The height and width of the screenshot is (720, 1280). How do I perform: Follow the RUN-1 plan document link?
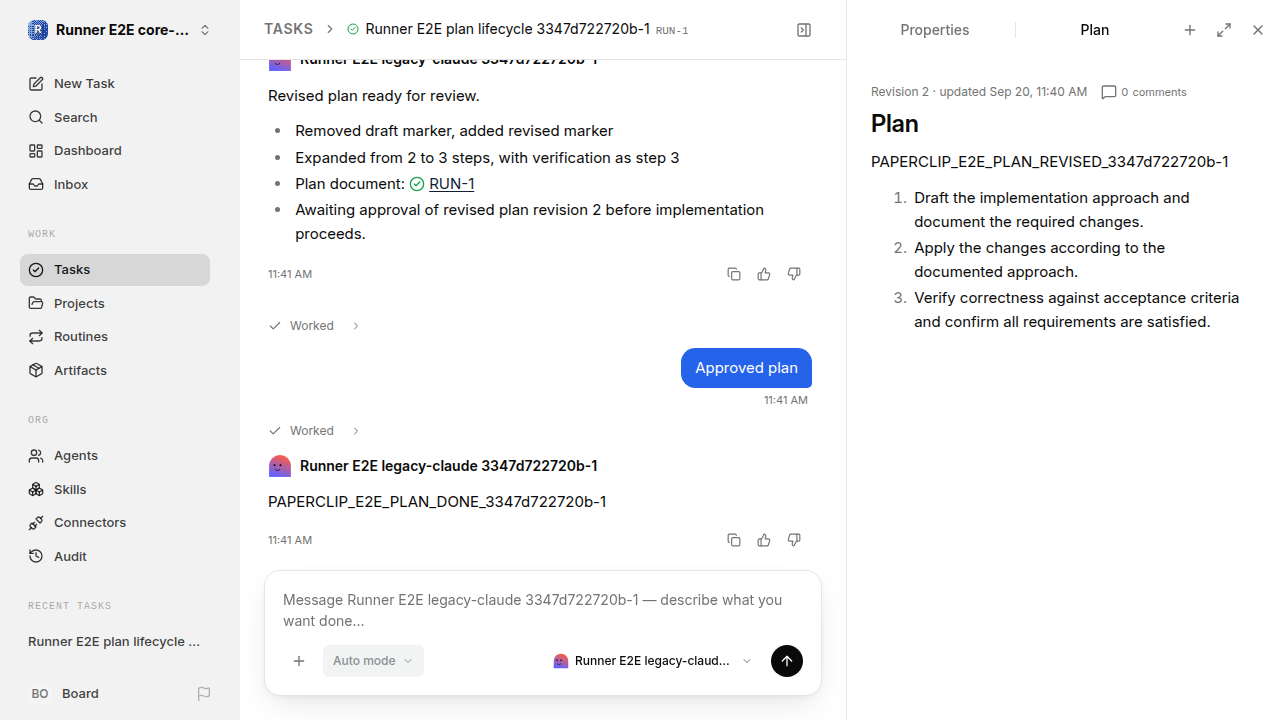click(x=451, y=184)
